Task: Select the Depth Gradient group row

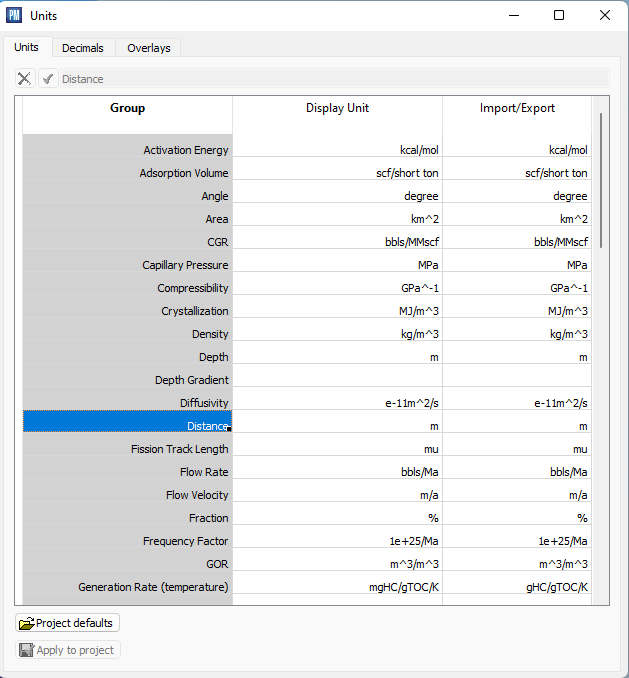Action: tap(128, 380)
